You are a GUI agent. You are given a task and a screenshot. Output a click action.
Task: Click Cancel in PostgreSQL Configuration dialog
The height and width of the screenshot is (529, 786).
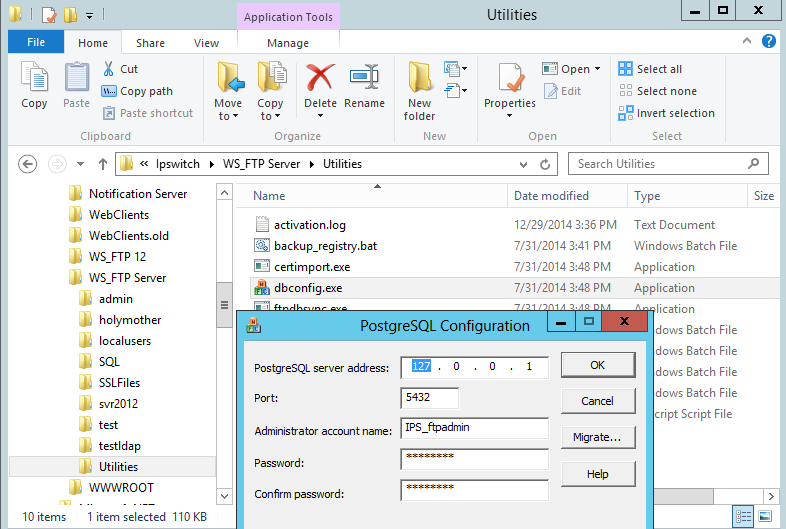598,401
